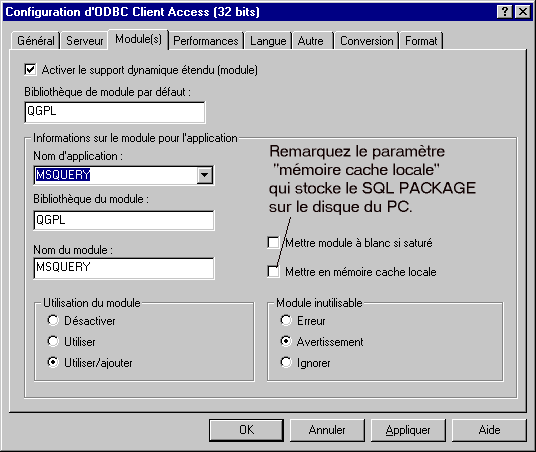Choose the Utiliser radio option
This screenshot has height=452, width=536.
click(53, 341)
